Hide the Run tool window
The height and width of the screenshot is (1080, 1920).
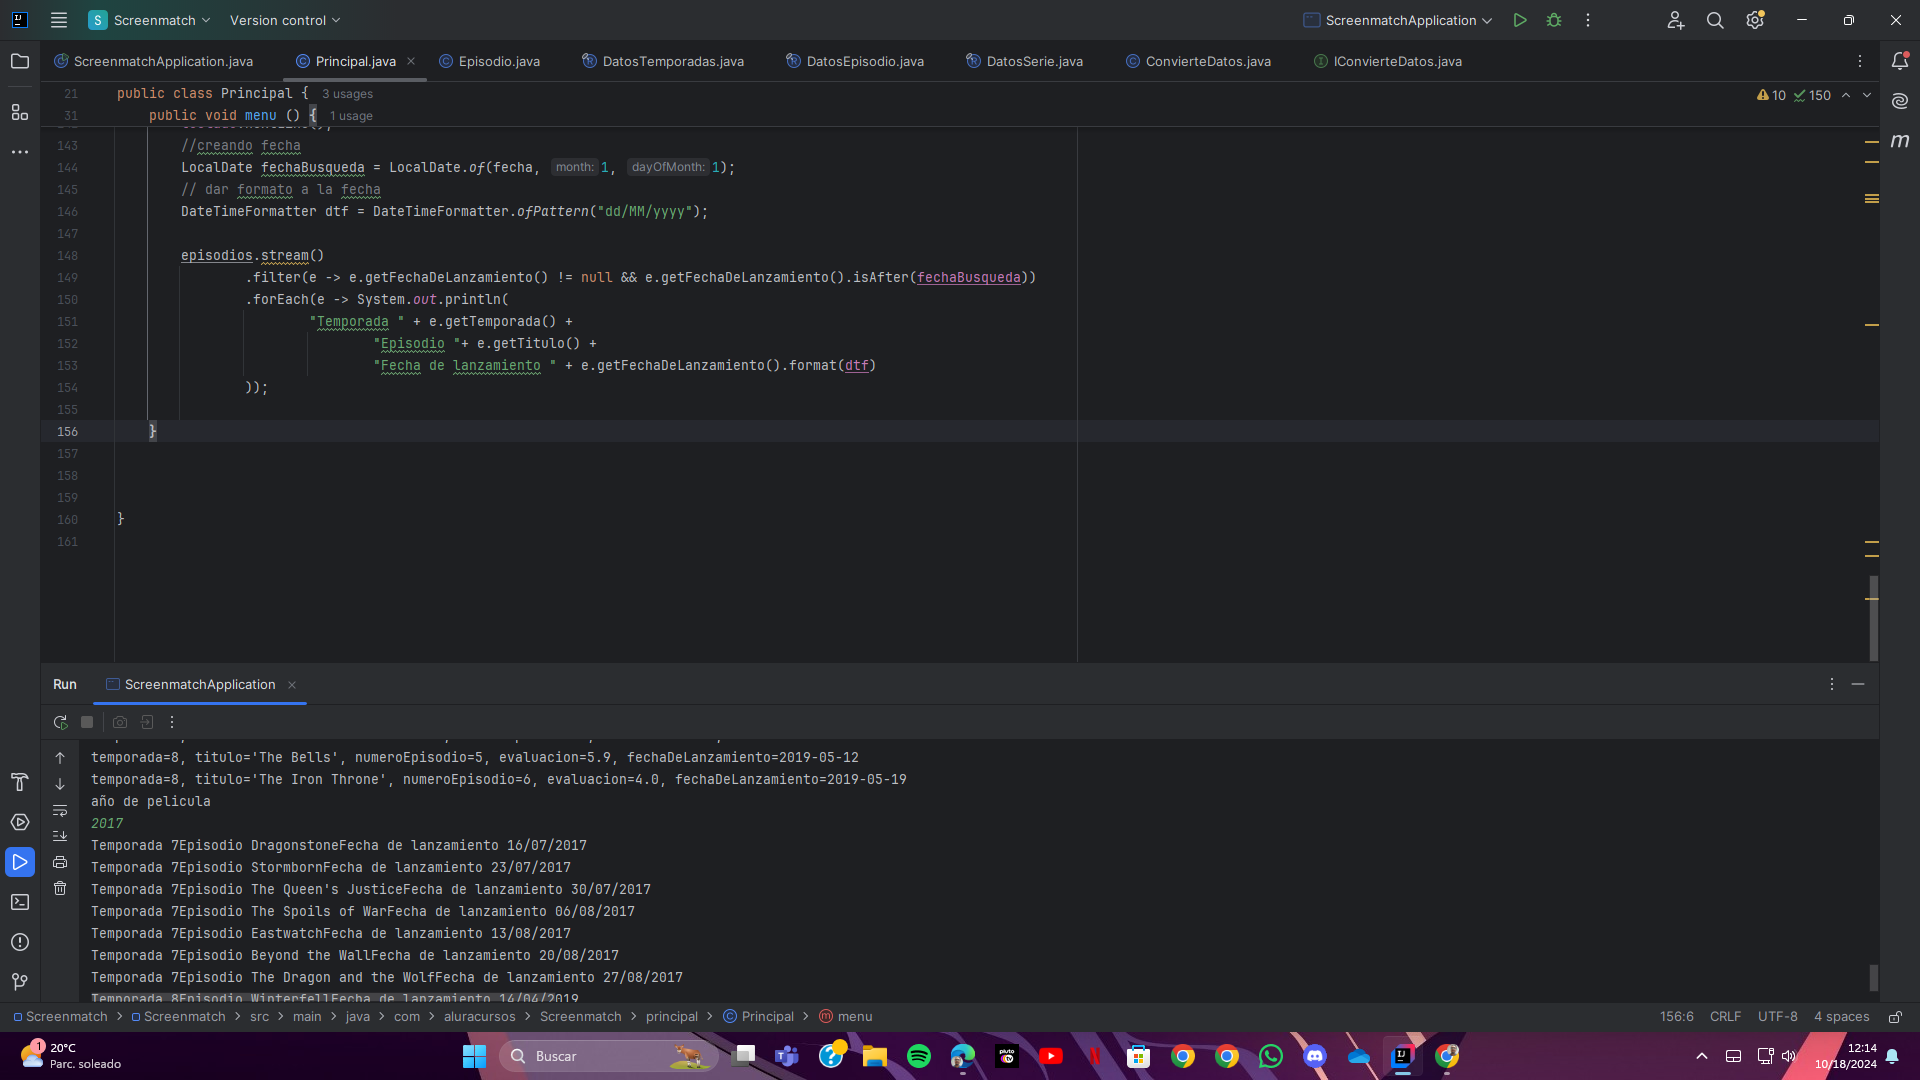(x=1858, y=684)
